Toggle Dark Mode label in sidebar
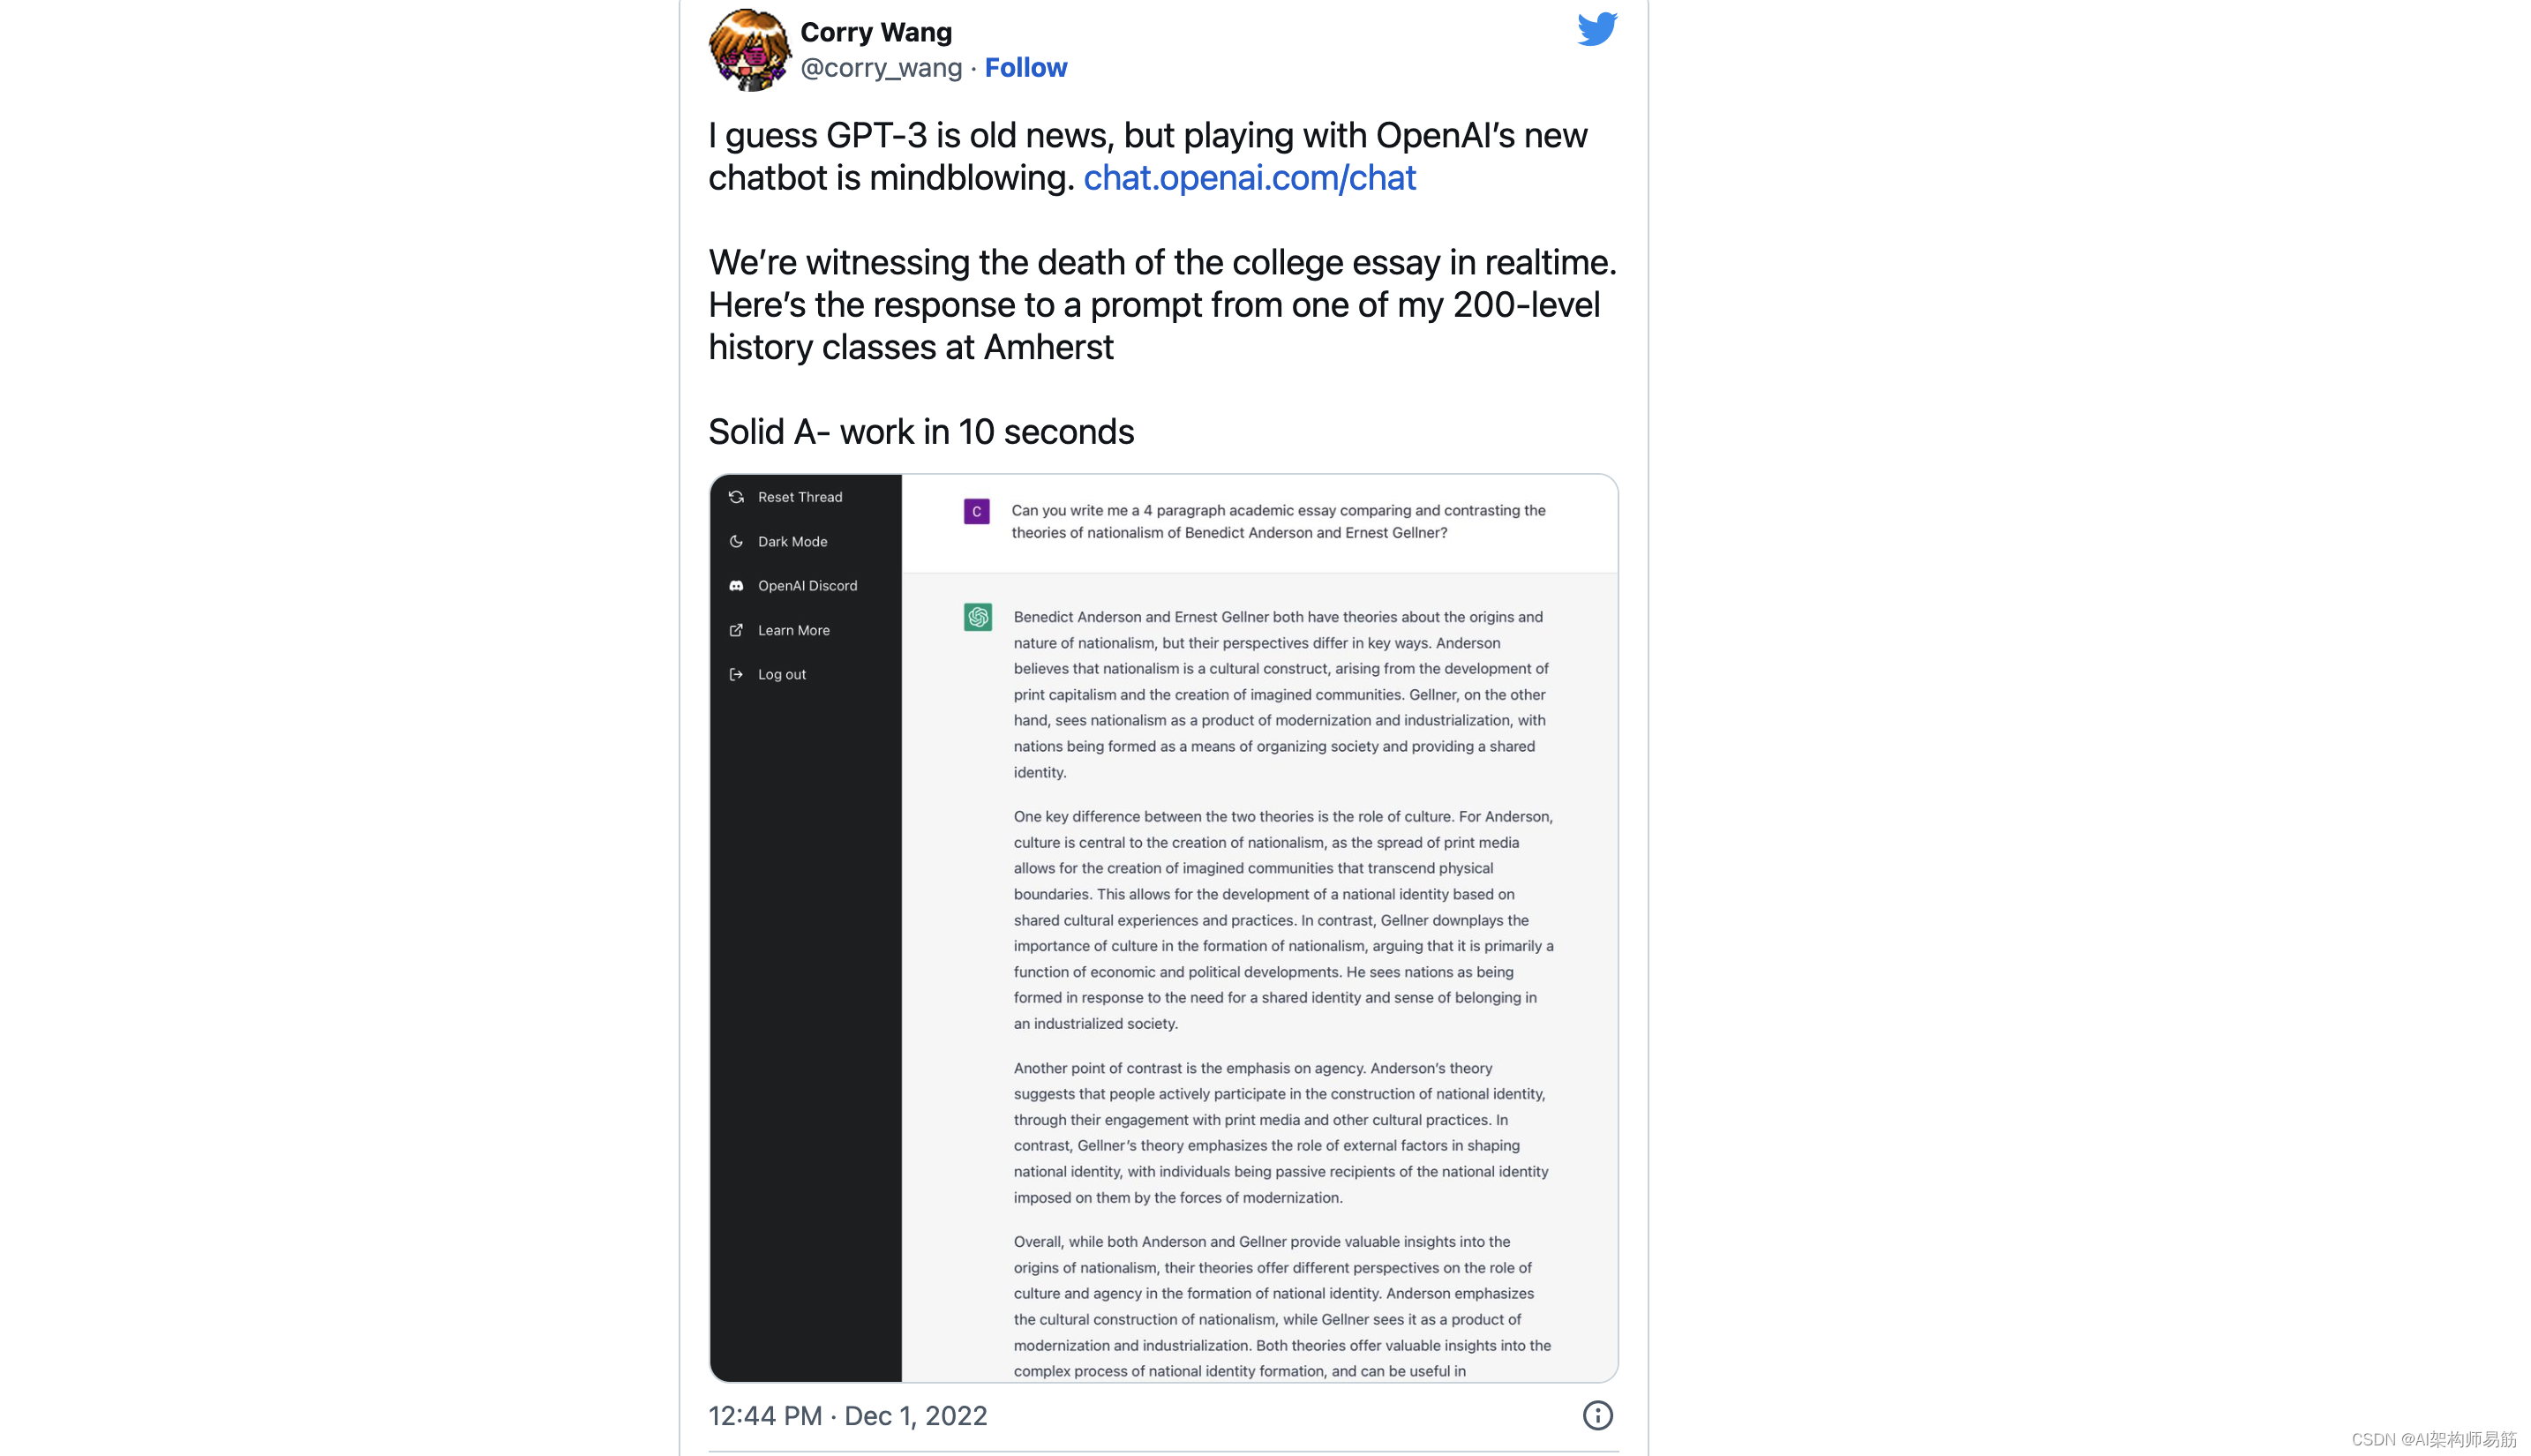 [792, 541]
